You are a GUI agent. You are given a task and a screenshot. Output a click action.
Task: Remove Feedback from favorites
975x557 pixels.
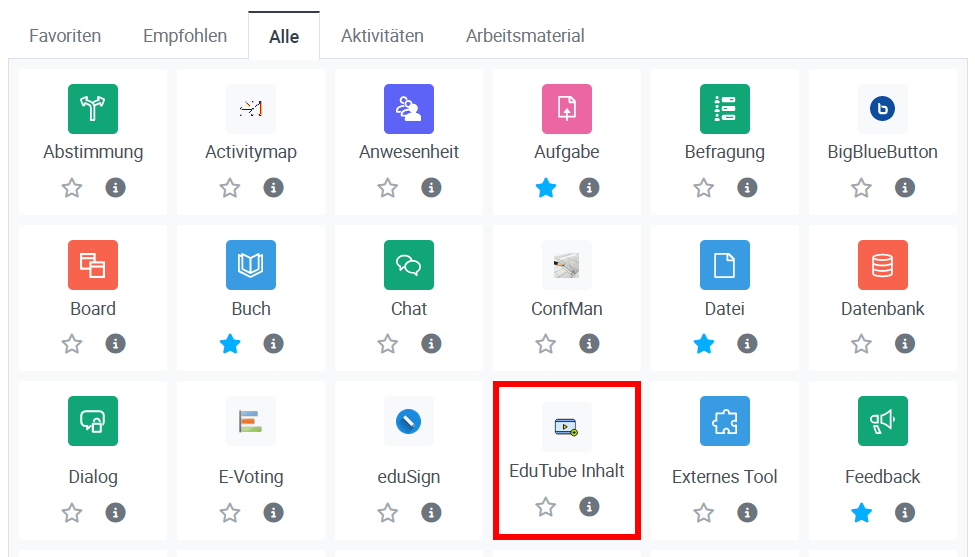pos(861,512)
